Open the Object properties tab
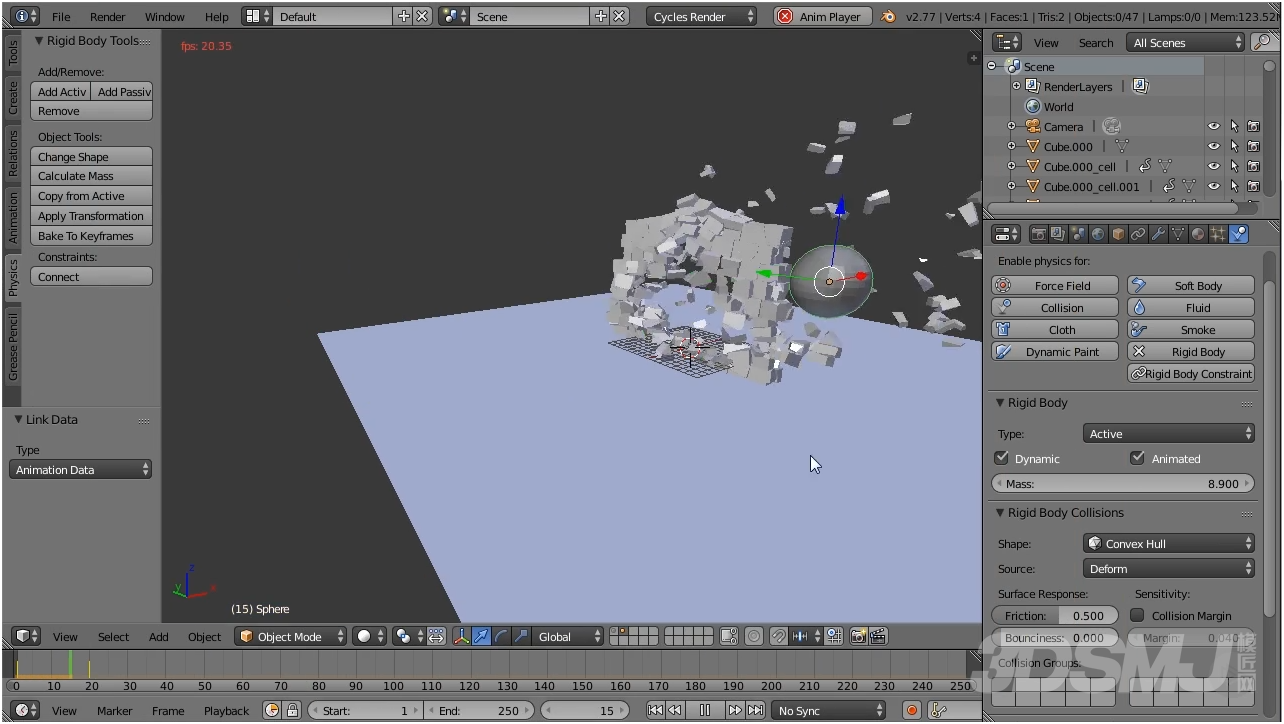The height and width of the screenshot is (724, 1284). (1119, 234)
